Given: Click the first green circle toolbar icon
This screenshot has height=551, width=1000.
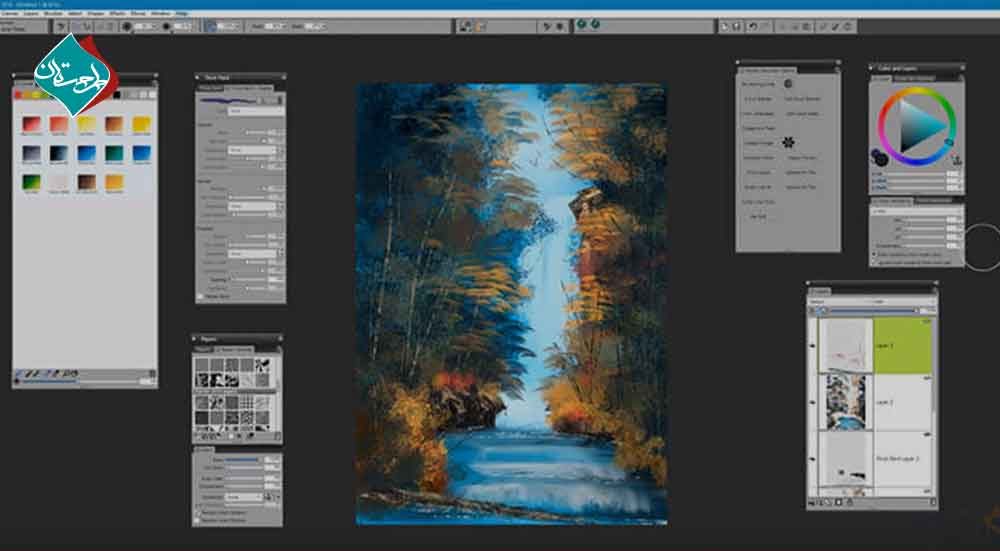Looking at the screenshot, I should [x=582, y=24].
